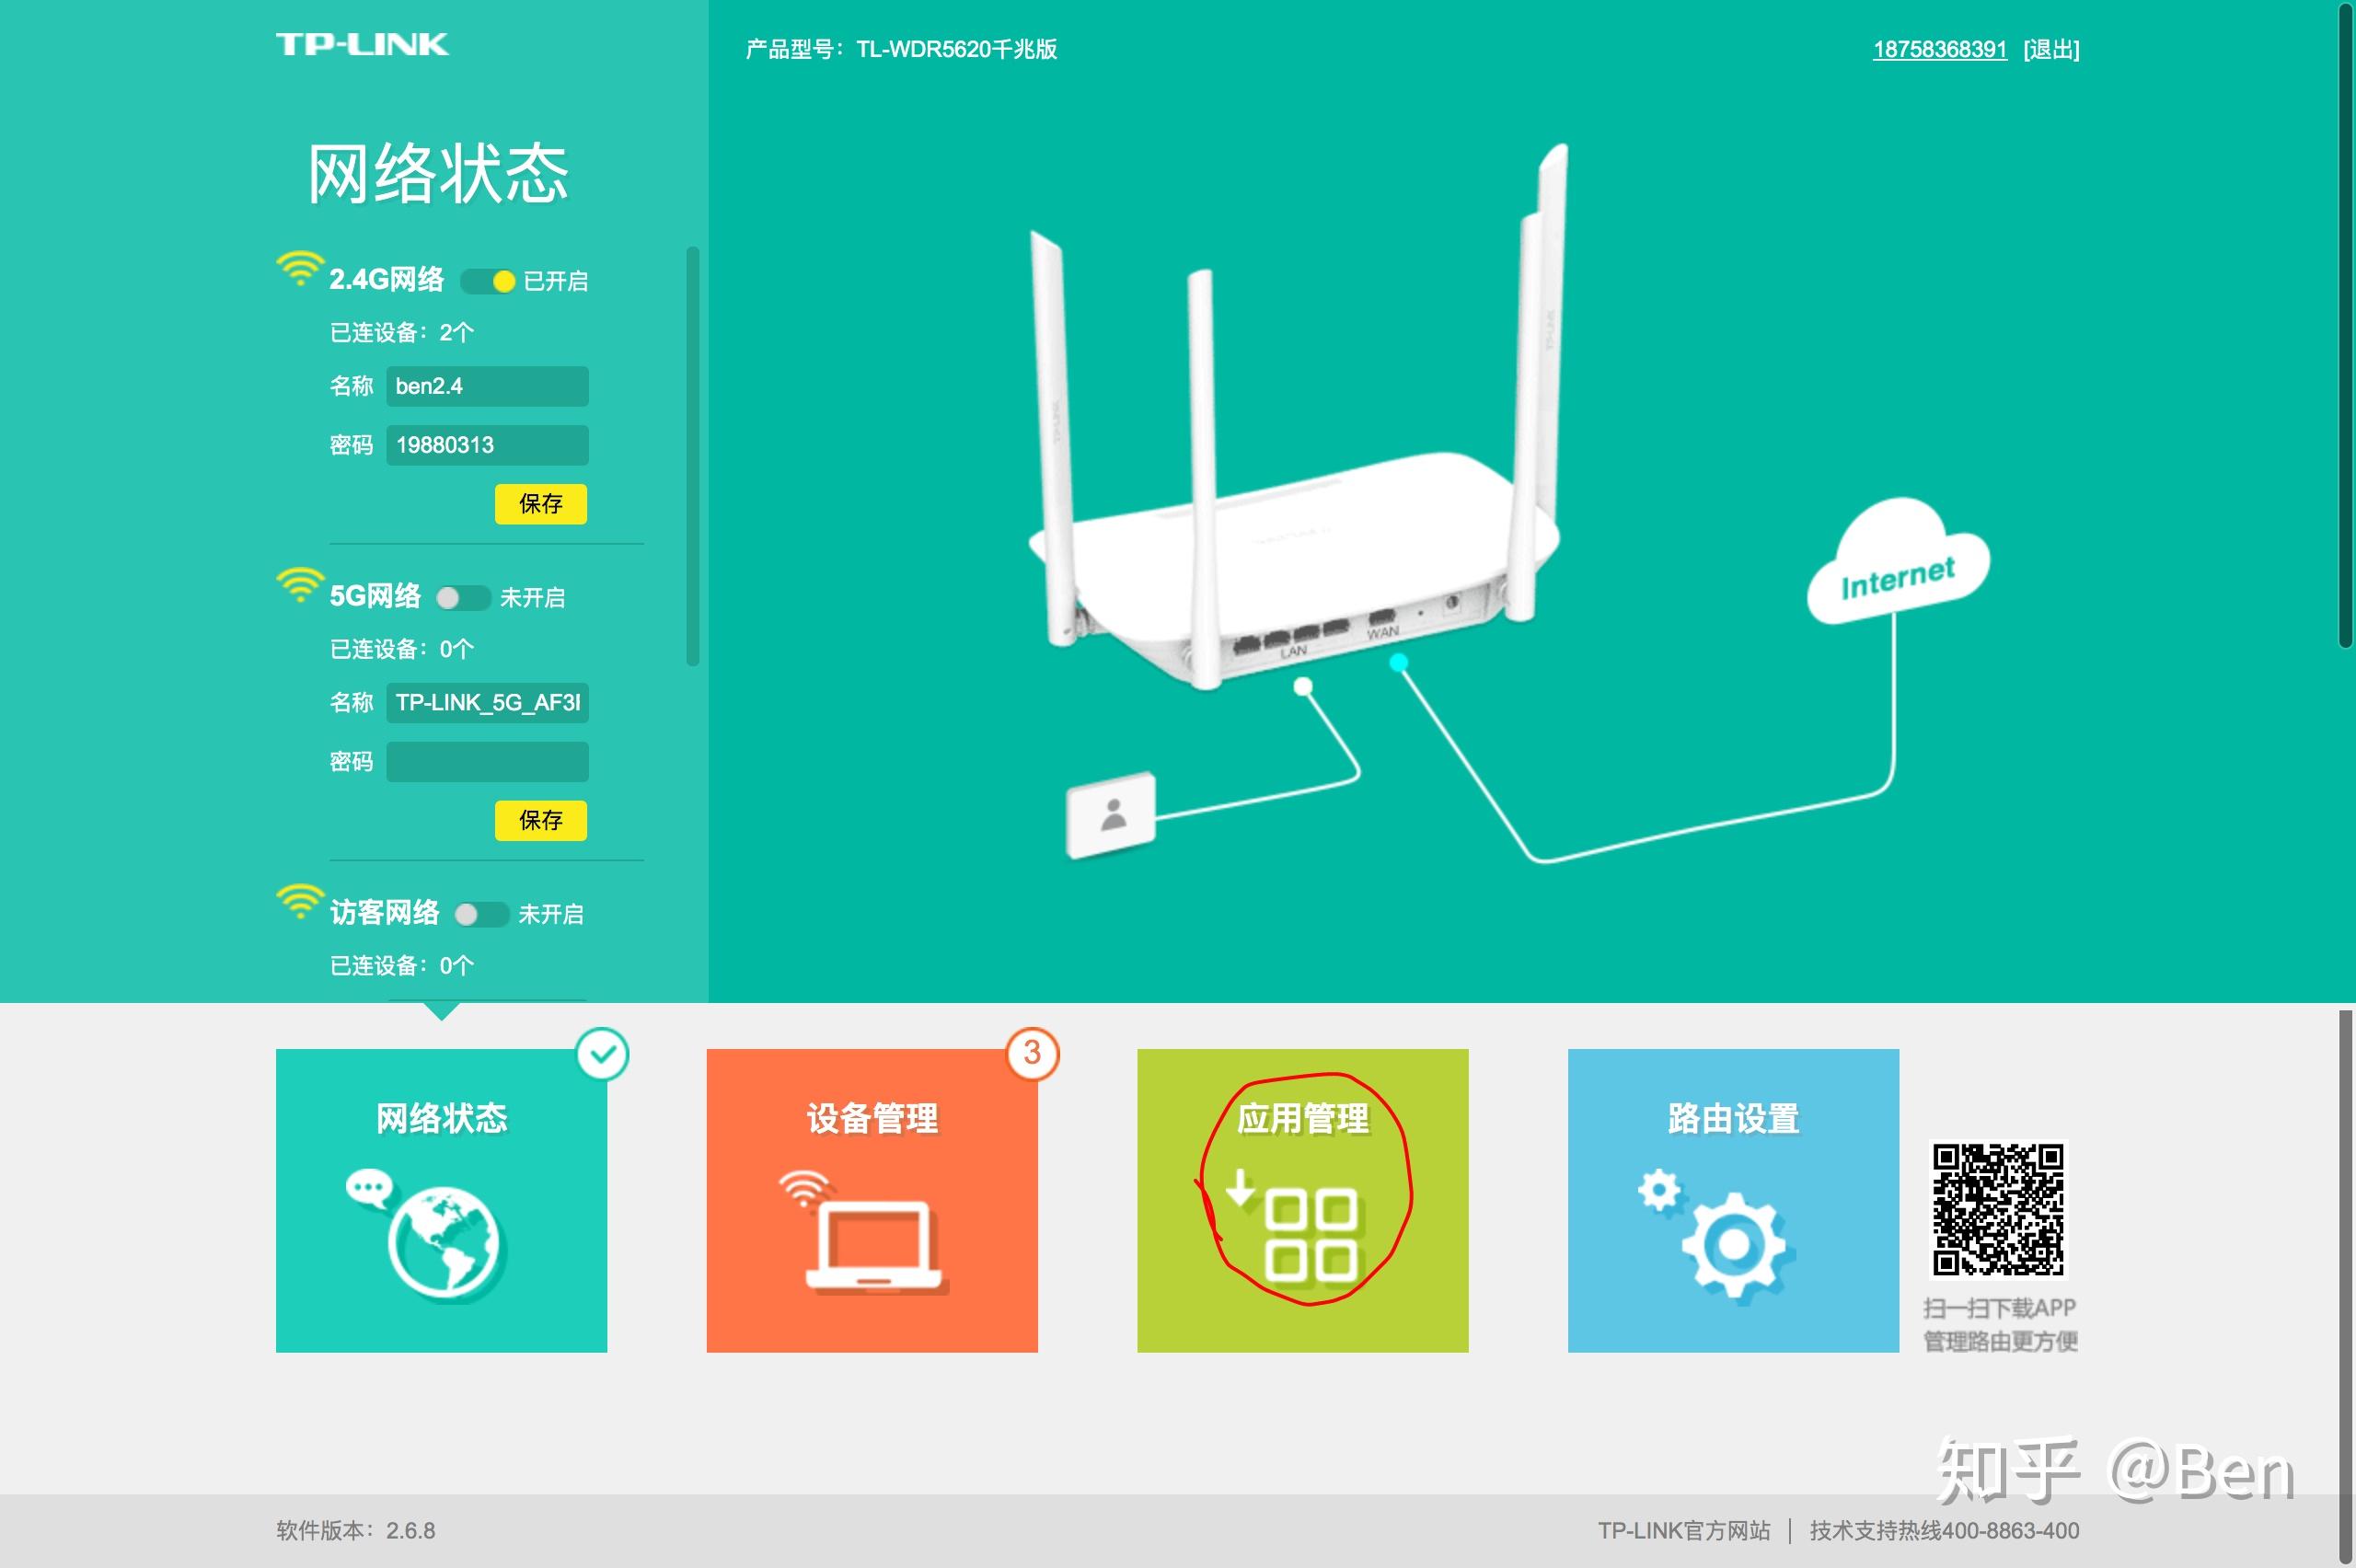Click the 软件版本: 2.6.8 text
Image resolution: width=2356 pixels, height=1568 pixels.
(x=356, y=1530)
